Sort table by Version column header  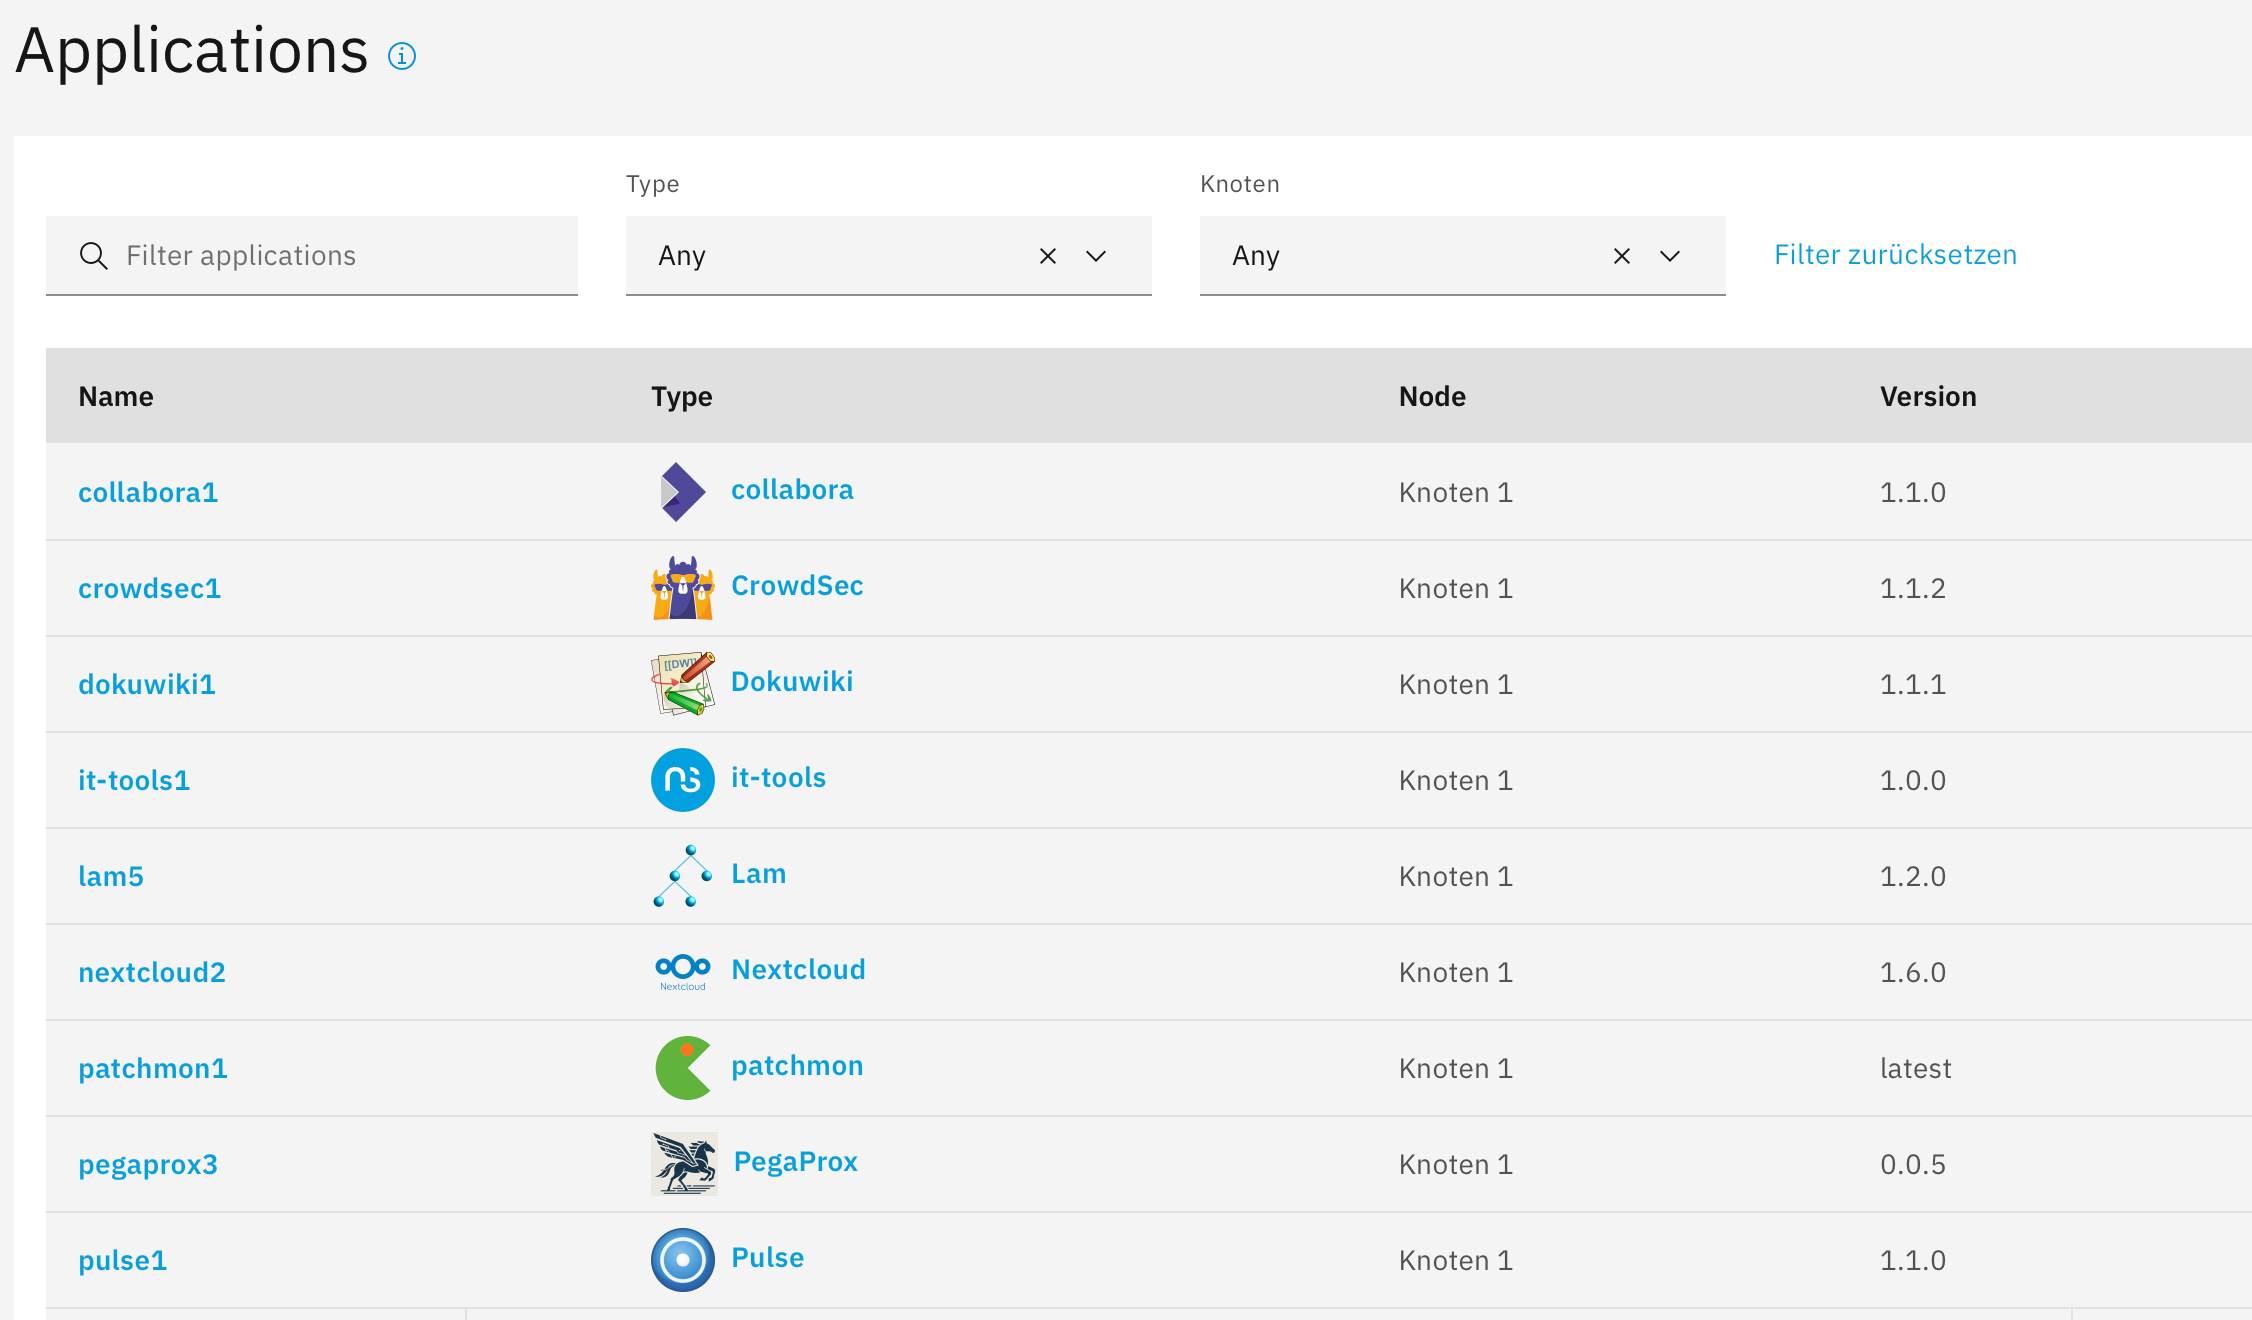(1927, 397)
